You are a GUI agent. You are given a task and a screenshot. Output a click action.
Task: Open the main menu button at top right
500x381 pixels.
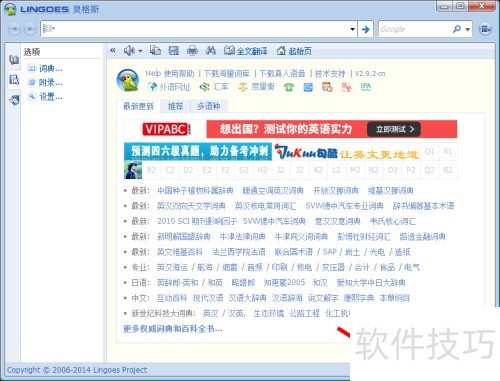pyautogui.click(x=485, y=29)
